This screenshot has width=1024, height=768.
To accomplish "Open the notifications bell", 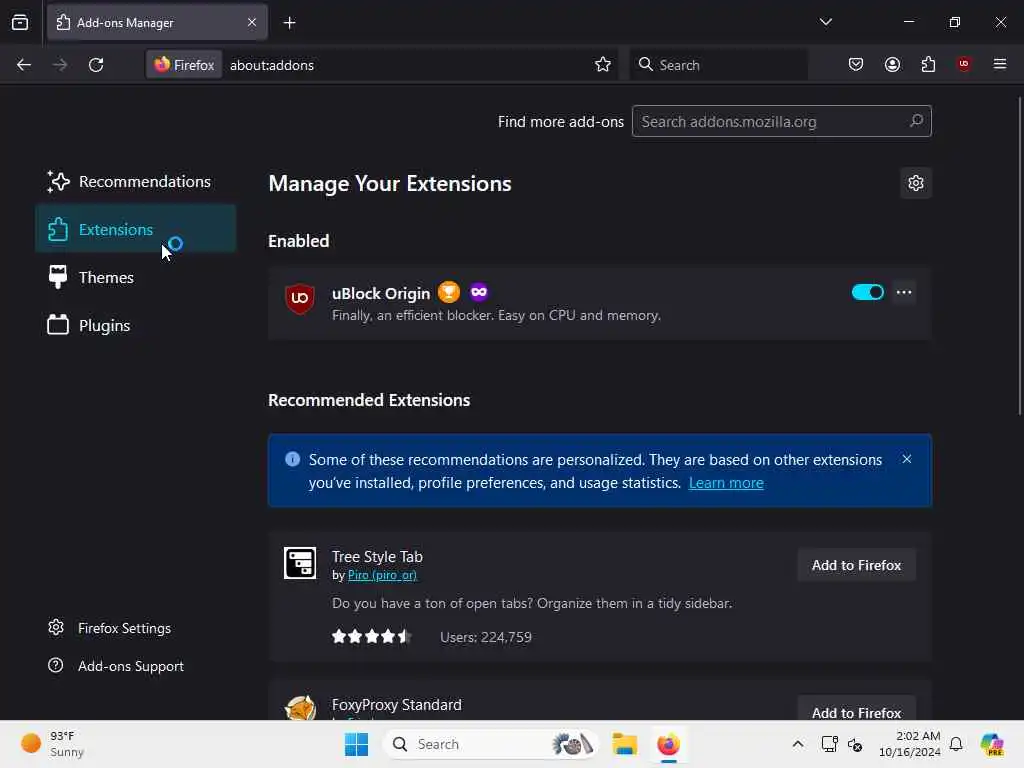I will tap(955, 744).
